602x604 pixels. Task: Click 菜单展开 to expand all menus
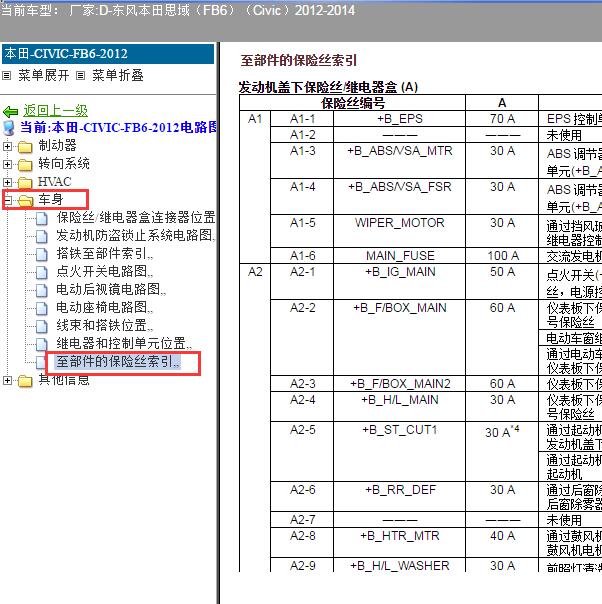point(44,75)
